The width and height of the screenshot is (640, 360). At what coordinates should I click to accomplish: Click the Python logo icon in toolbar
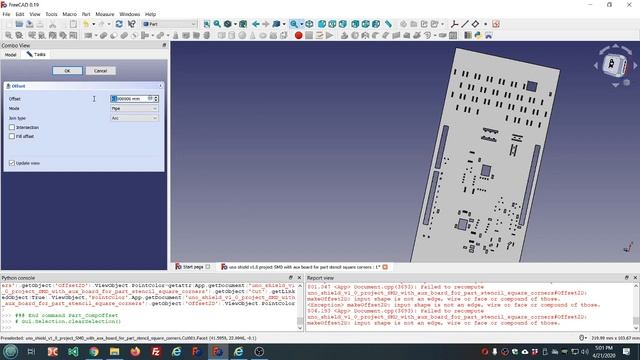[x=478, y=36]
